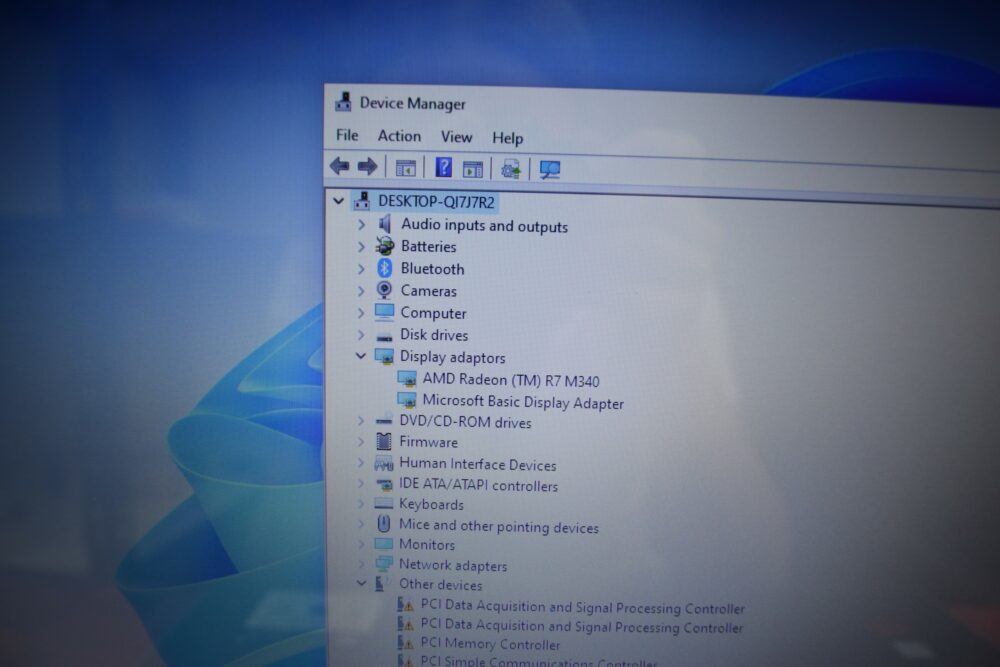The height and width of the screenshot is (667, 1000).
Task: Expand the Network adapters arrow
Action: [361, 564]
